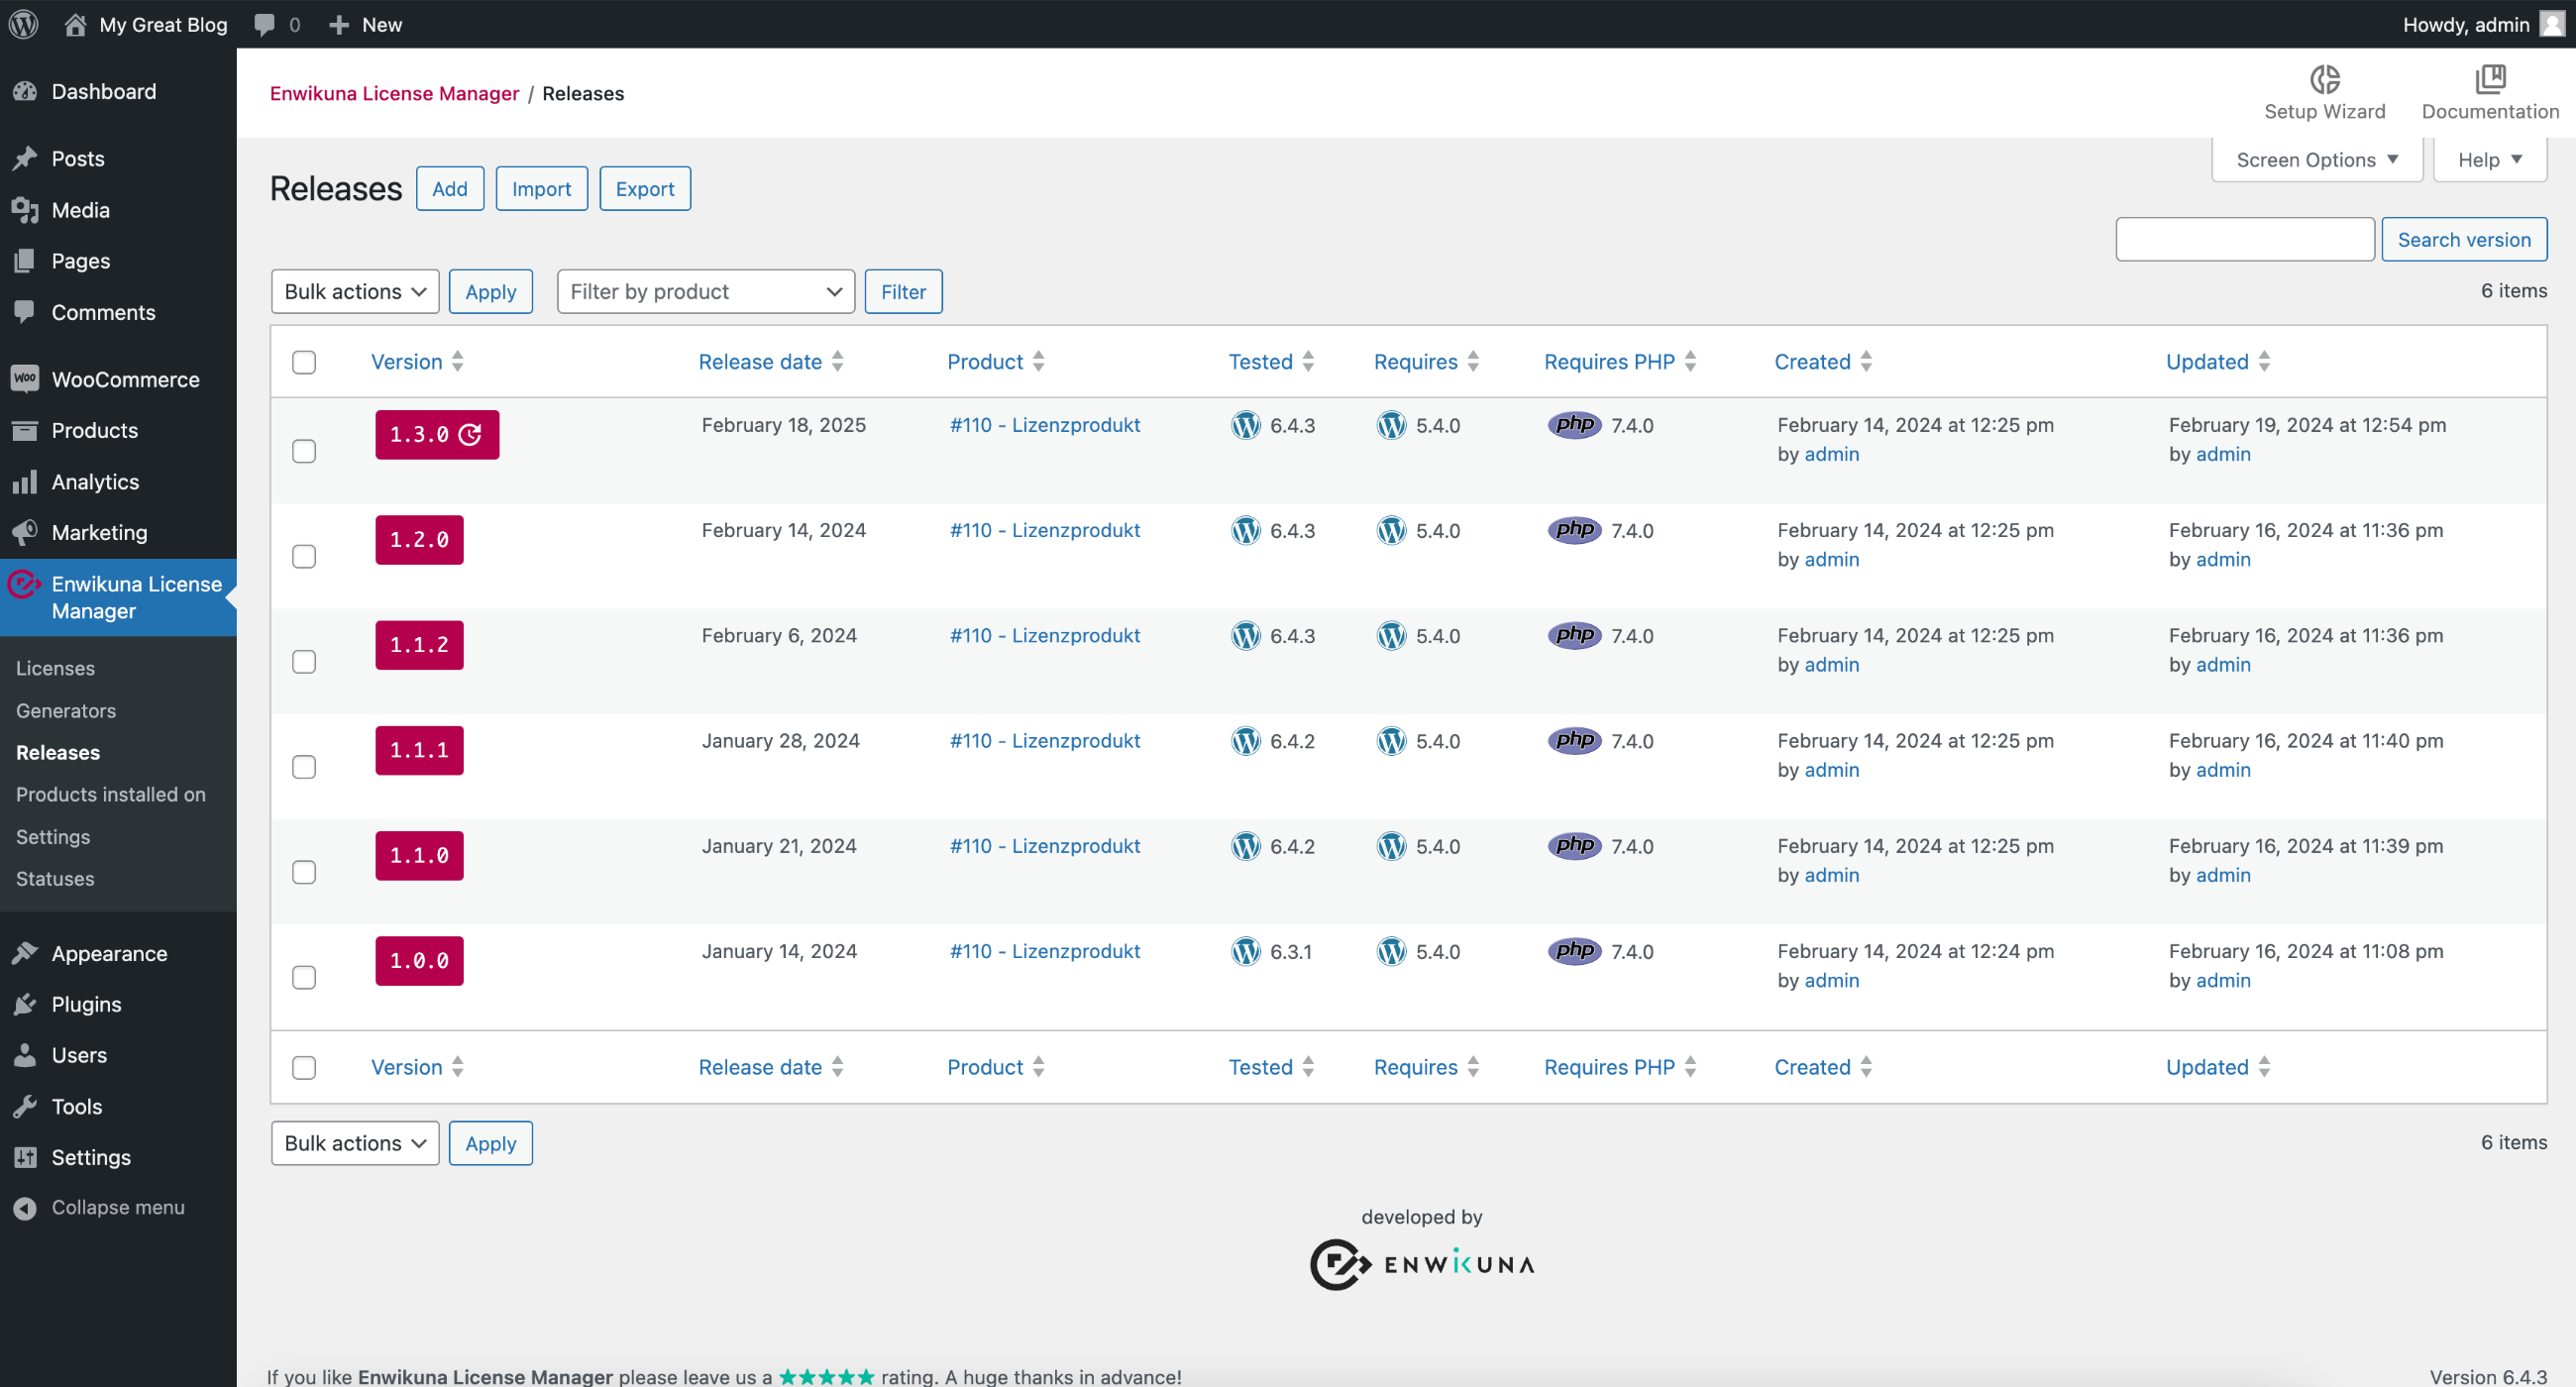Click the search version text field

(x=2244, y=240)
